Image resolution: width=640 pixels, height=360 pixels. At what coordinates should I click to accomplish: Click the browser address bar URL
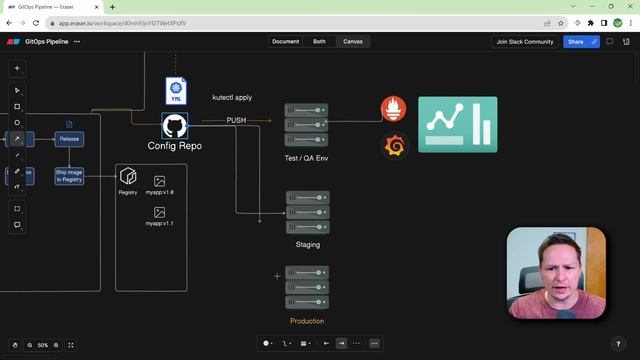coord(122,24)
